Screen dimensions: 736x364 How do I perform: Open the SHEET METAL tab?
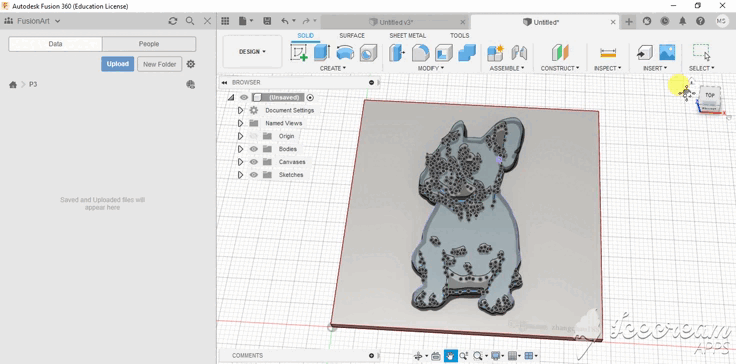[x=407, y=36]
